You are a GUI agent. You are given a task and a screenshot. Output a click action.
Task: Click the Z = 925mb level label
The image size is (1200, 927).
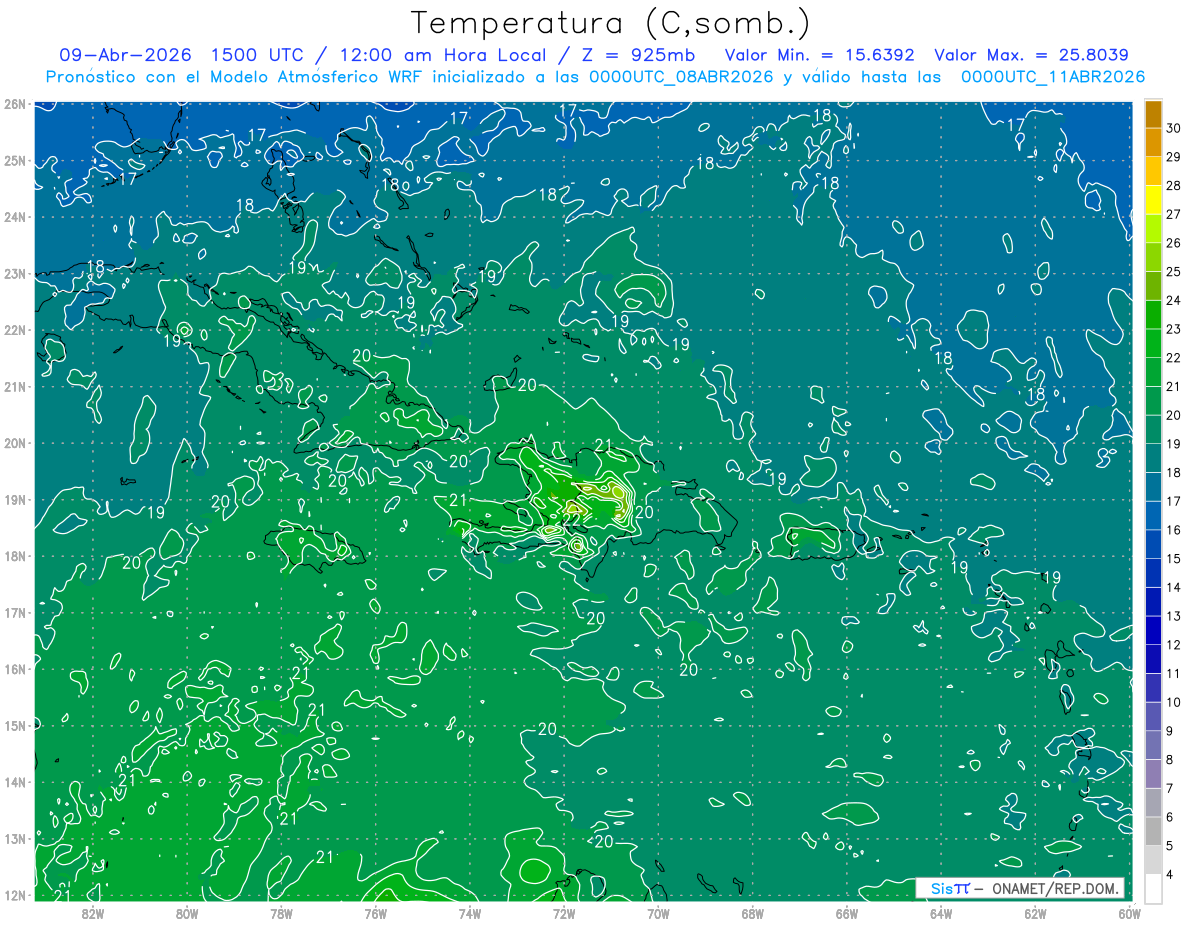(x=641, y=55)
